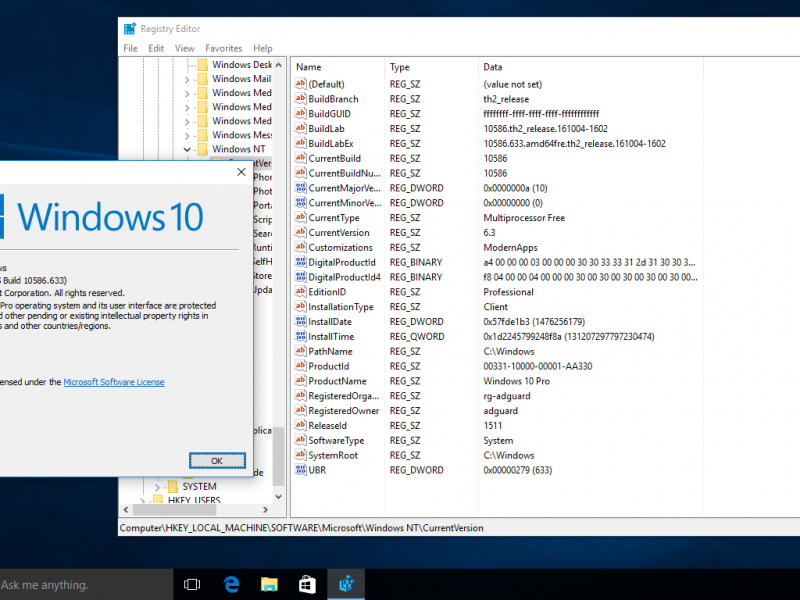Viewport: 800px width, 600px height.
Task: Click the tree horizontal scroll right arrow
Action: (265, 510)
